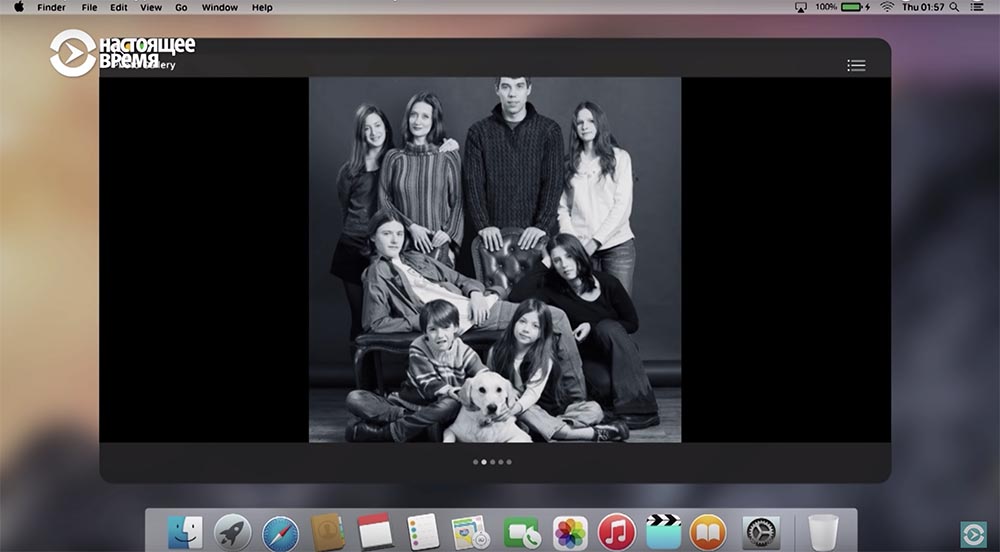Screen dimensions: 1000x552
Task: Select the second gallery page dot
Action: [x=484, y=462]
